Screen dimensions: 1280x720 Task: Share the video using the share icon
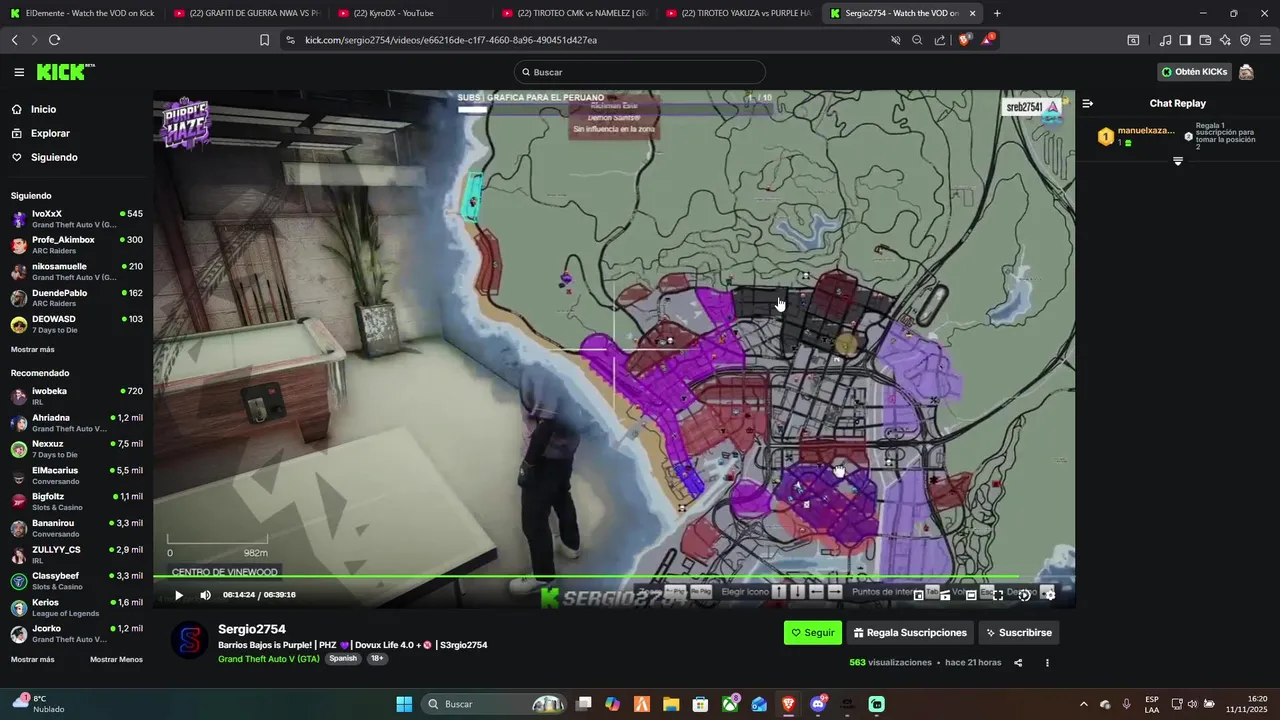[x=1018, y=663]
